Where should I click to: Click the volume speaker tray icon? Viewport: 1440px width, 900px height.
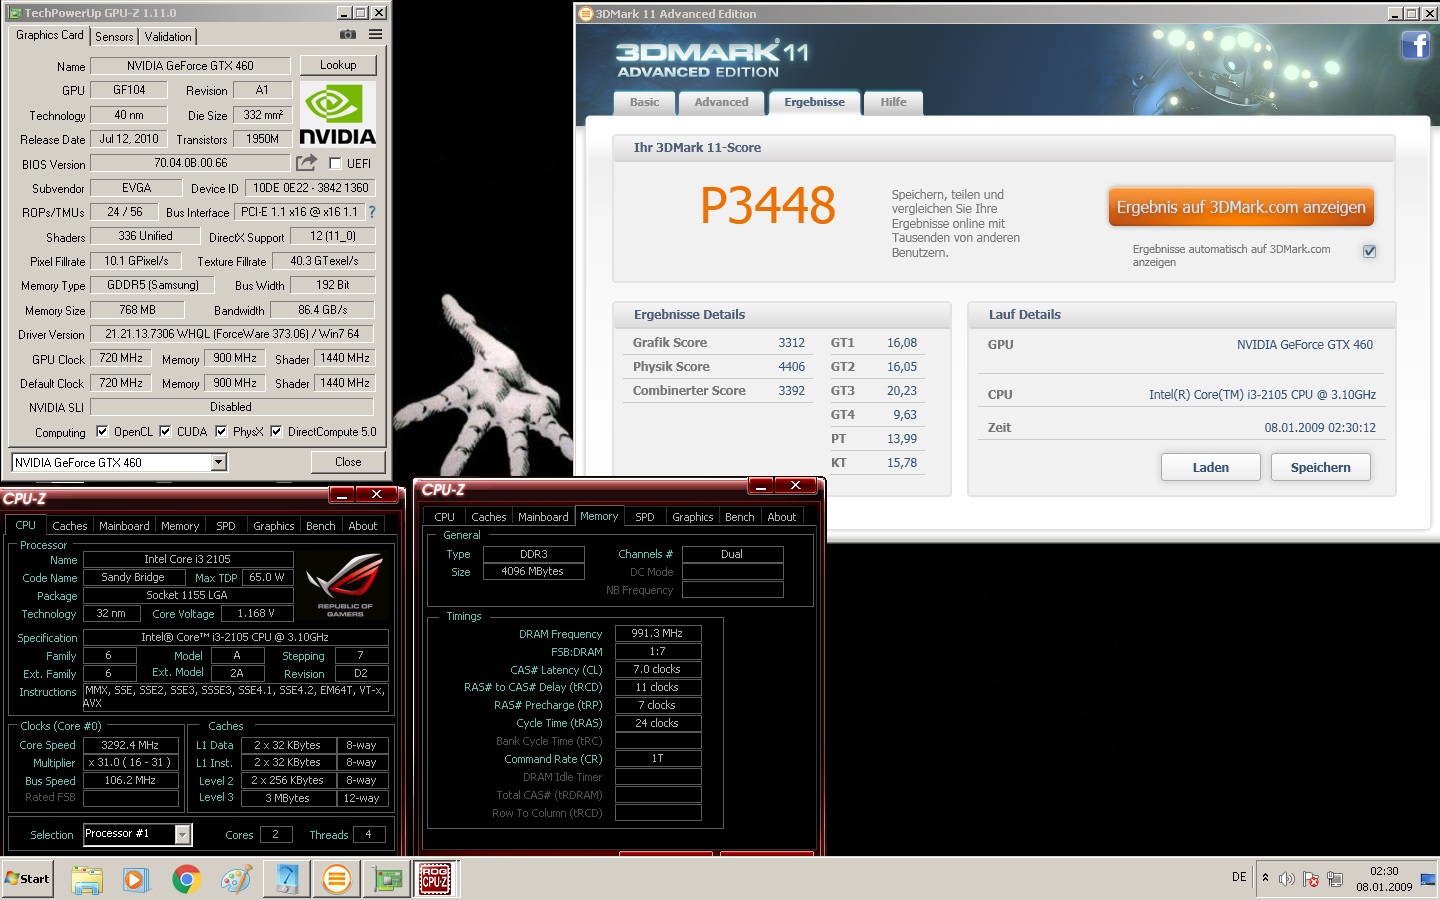tap(1287, 879)
